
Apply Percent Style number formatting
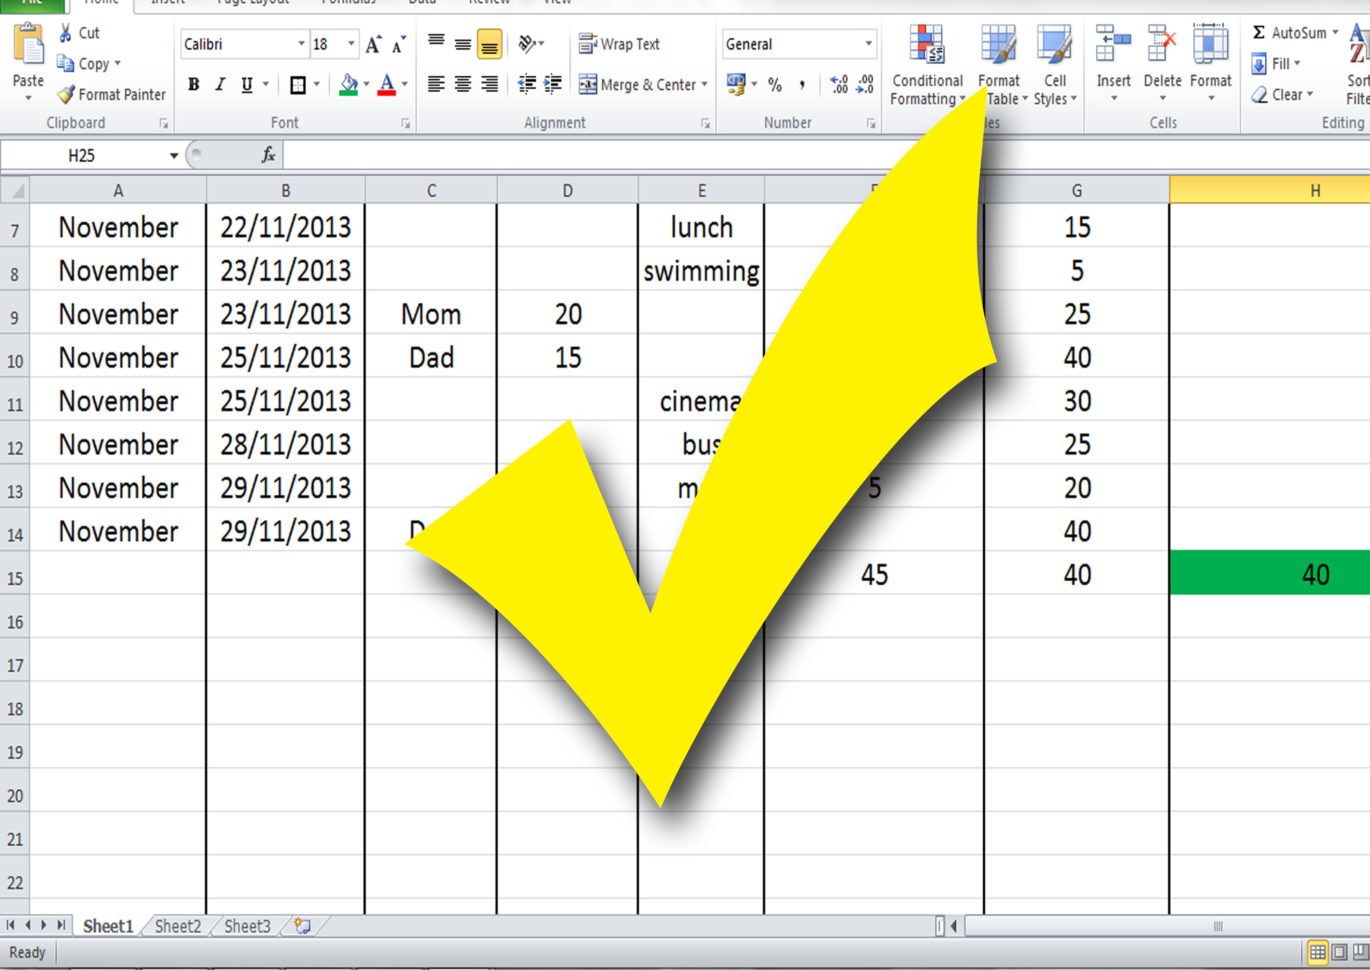(x=775, y=85)
